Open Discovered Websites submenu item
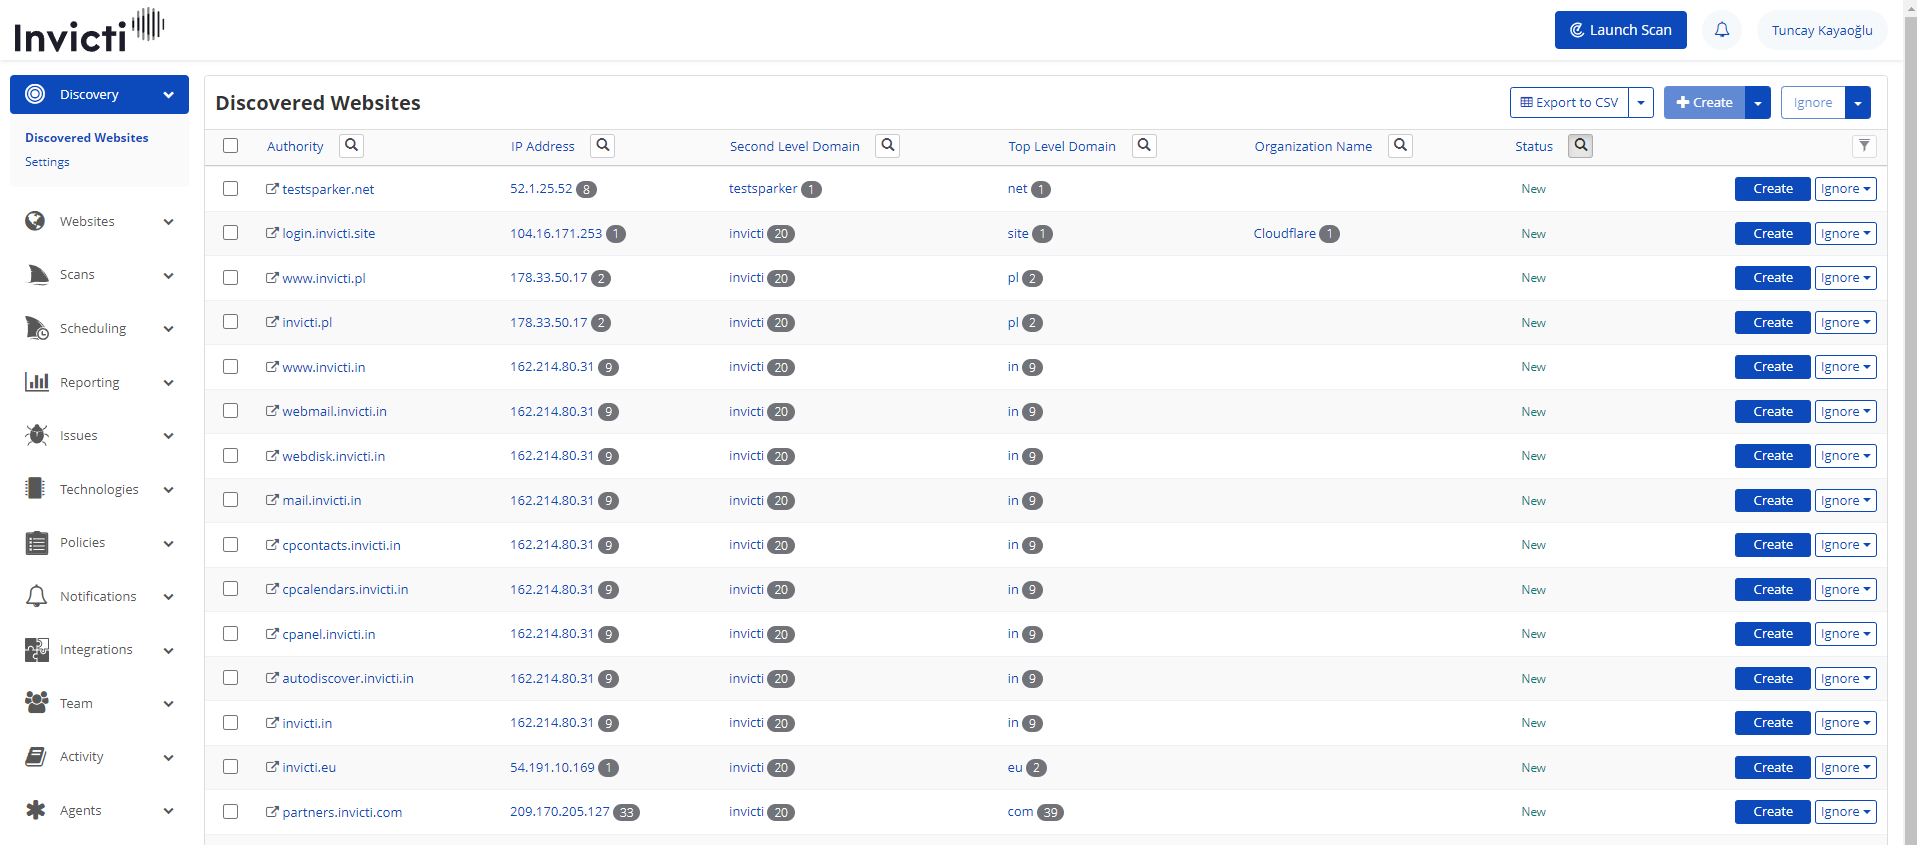Image resolution: width=1917 pixels, height=845 pixels. [87, 138]
